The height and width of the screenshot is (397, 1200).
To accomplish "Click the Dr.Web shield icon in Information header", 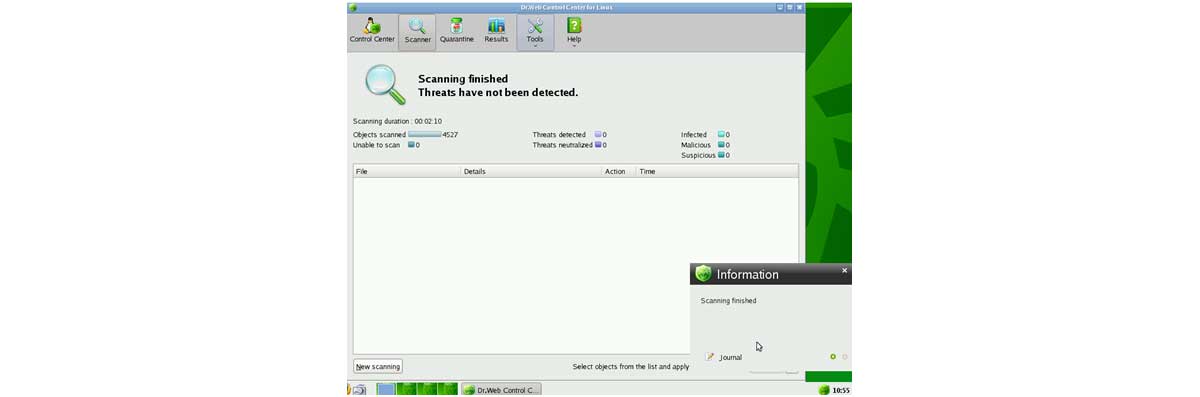I will (x=704, y=273).
